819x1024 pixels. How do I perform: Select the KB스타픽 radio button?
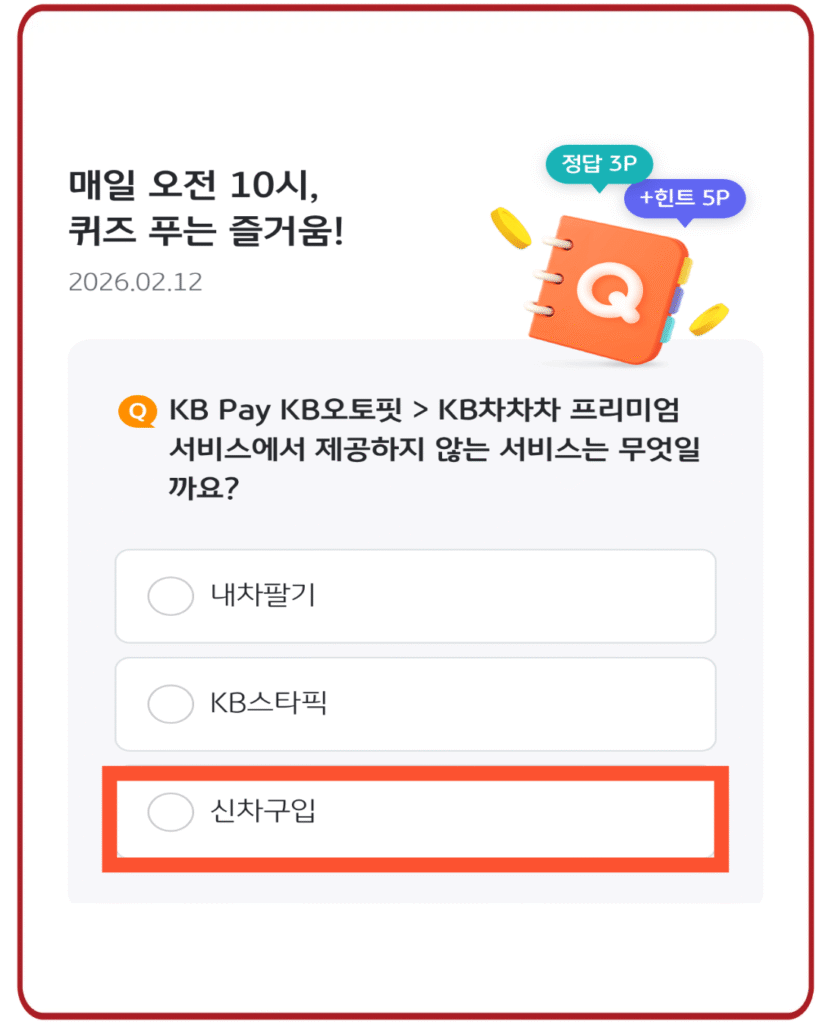[x=170, y=704]
